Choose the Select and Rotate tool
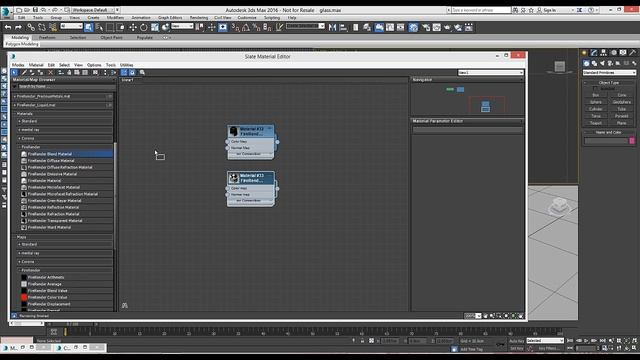640x360 pixels. 144,27
